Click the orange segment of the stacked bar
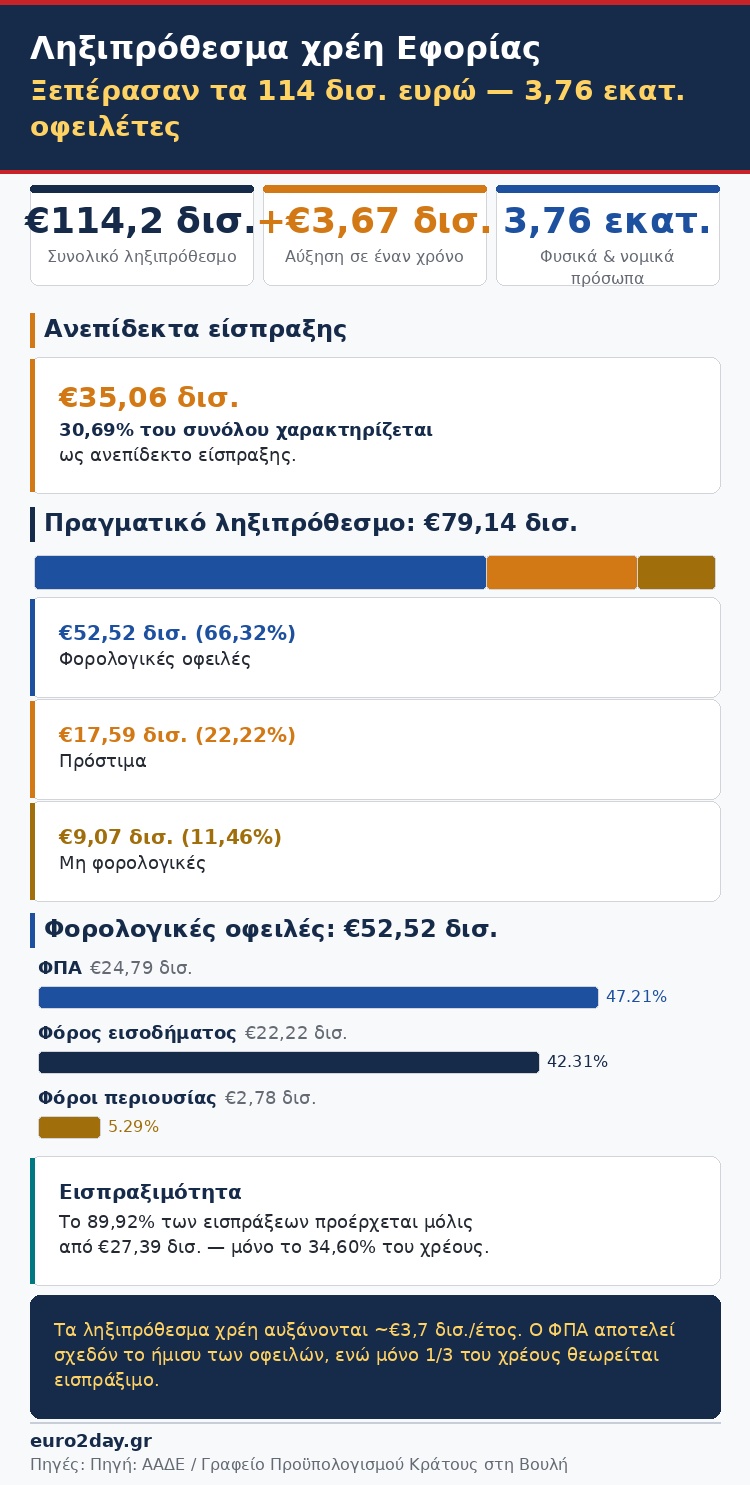This screenshot has height=1485, width=750. pos(561,572)
